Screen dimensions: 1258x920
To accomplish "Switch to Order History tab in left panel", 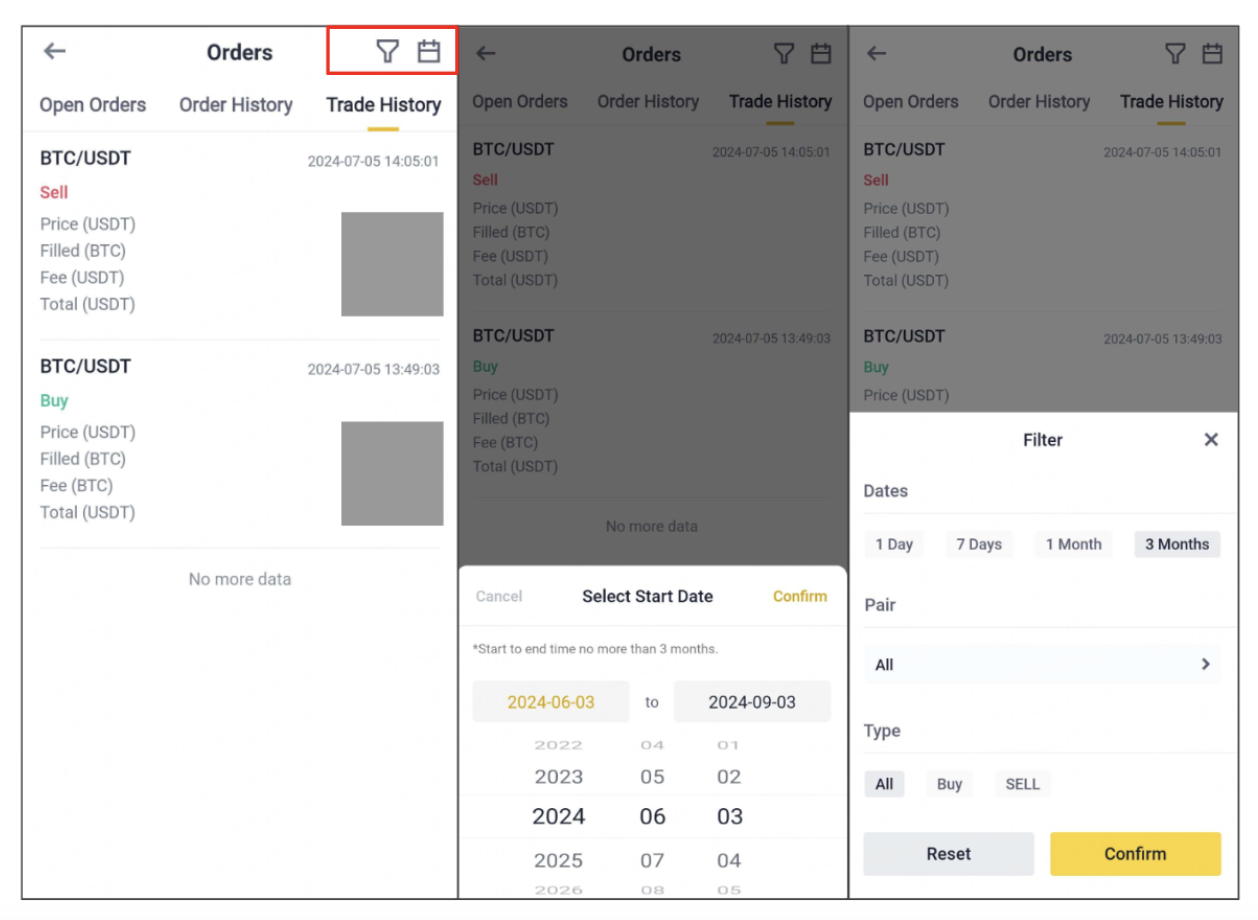I will (236, 105).
